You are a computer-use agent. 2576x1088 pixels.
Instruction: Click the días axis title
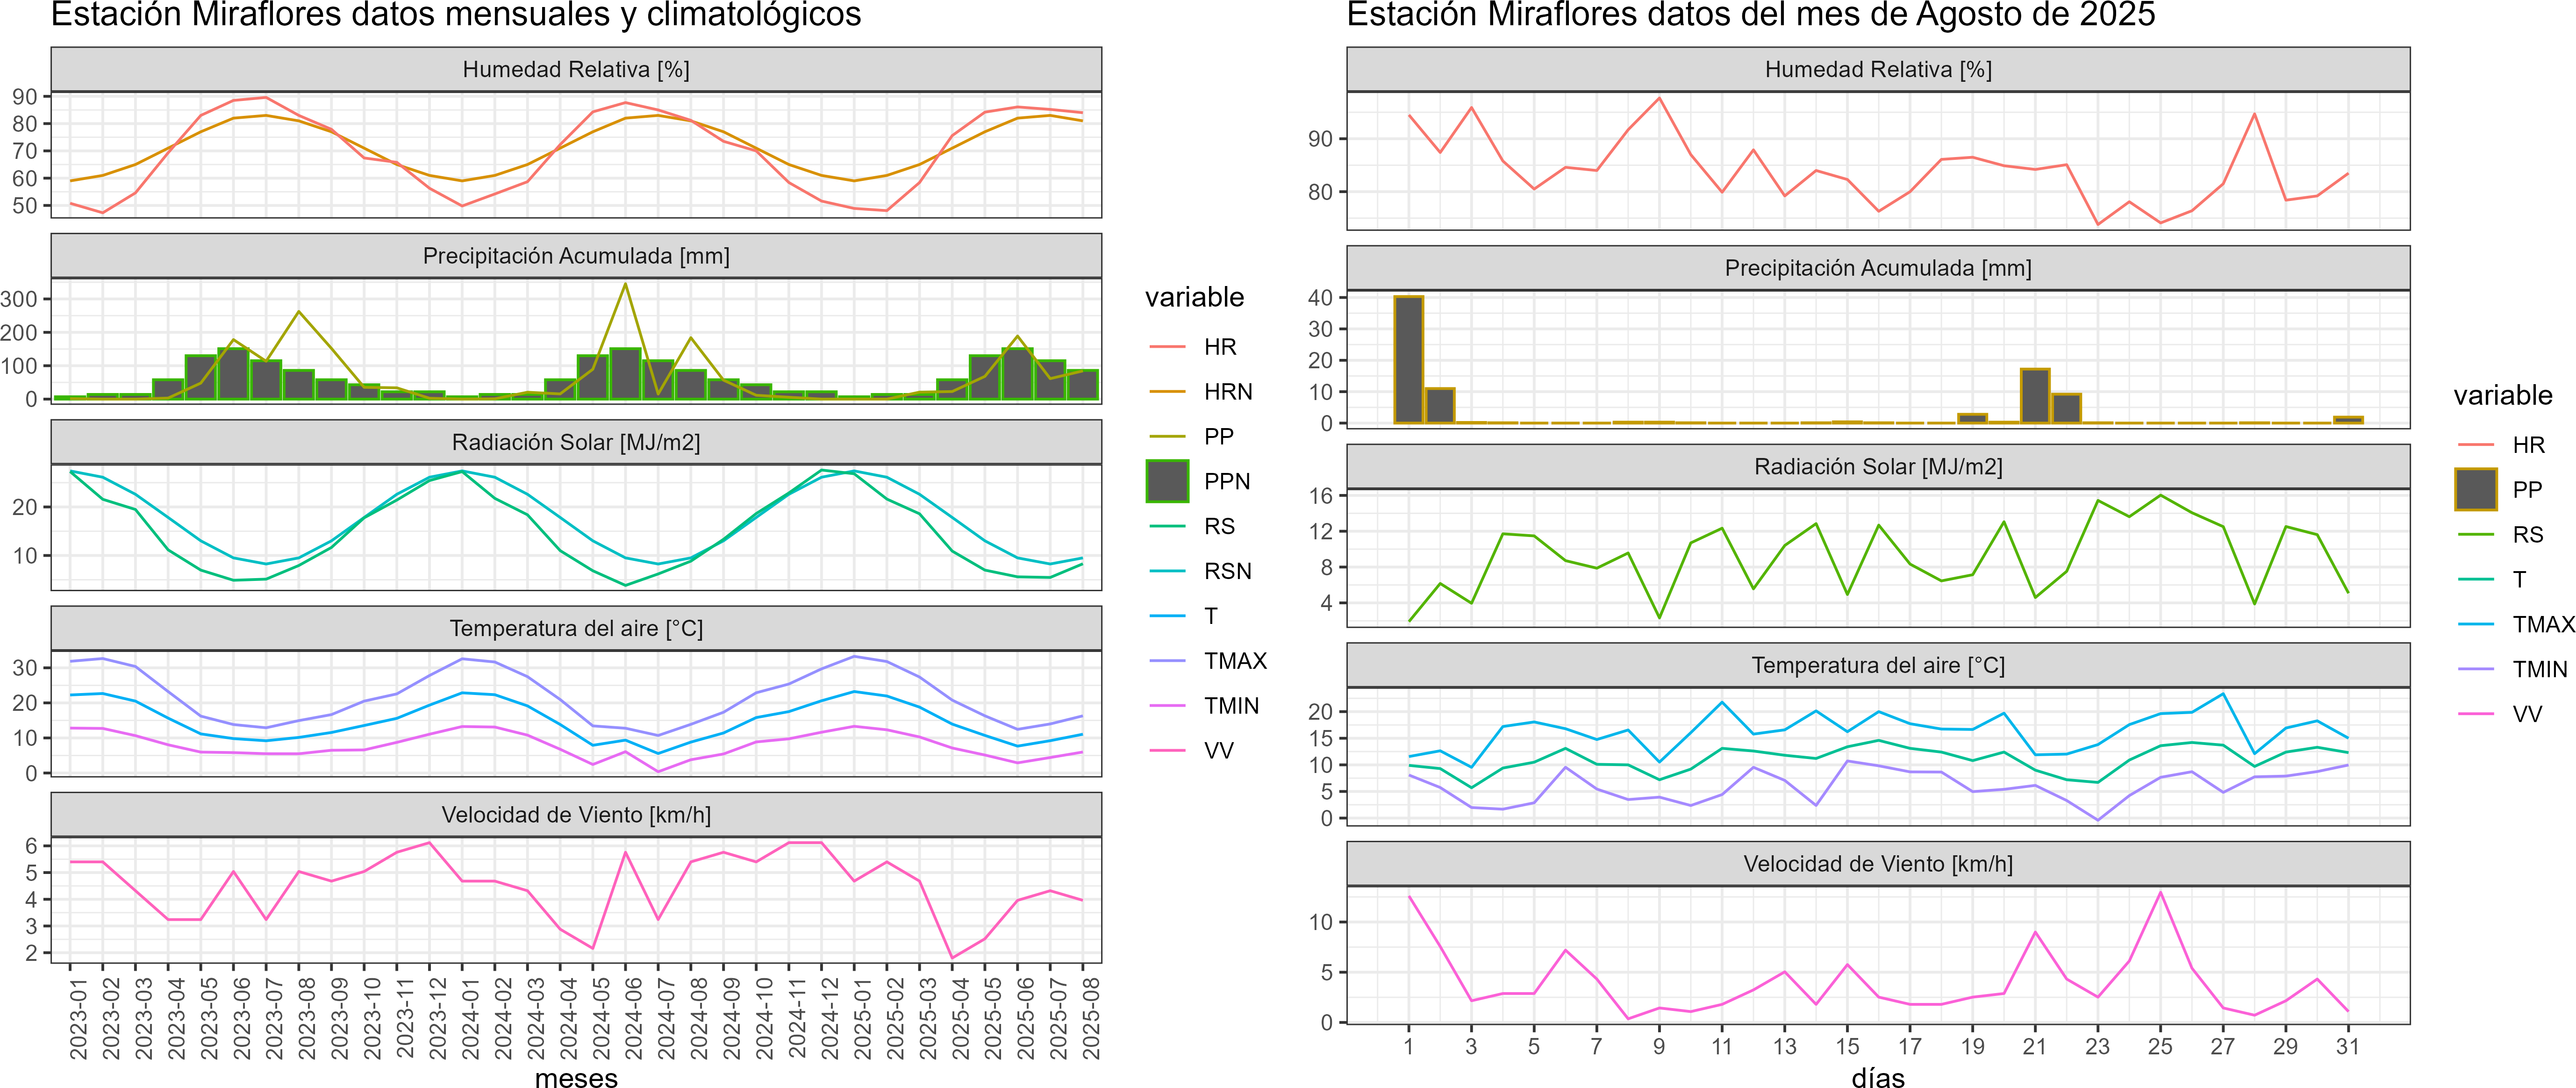click(x=1877, y=1078)
